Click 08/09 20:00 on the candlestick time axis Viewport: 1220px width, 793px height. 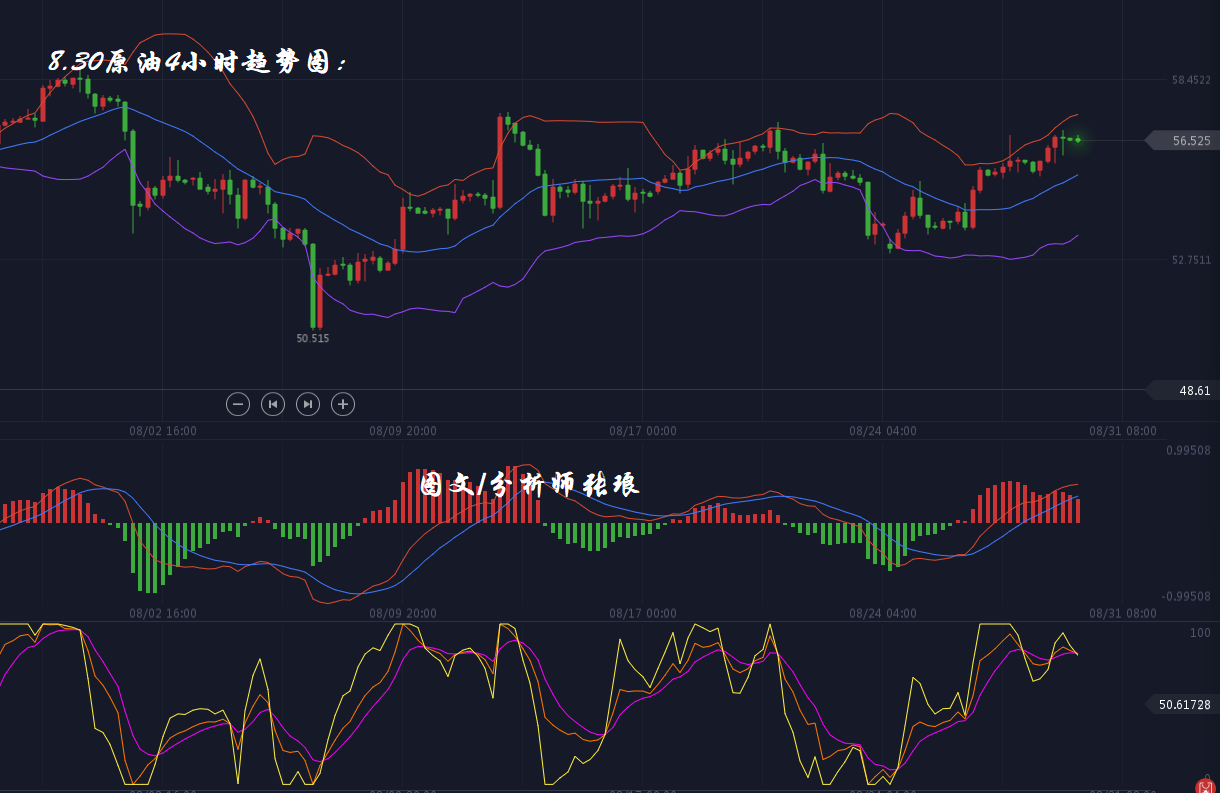click(x=403, y=431)
